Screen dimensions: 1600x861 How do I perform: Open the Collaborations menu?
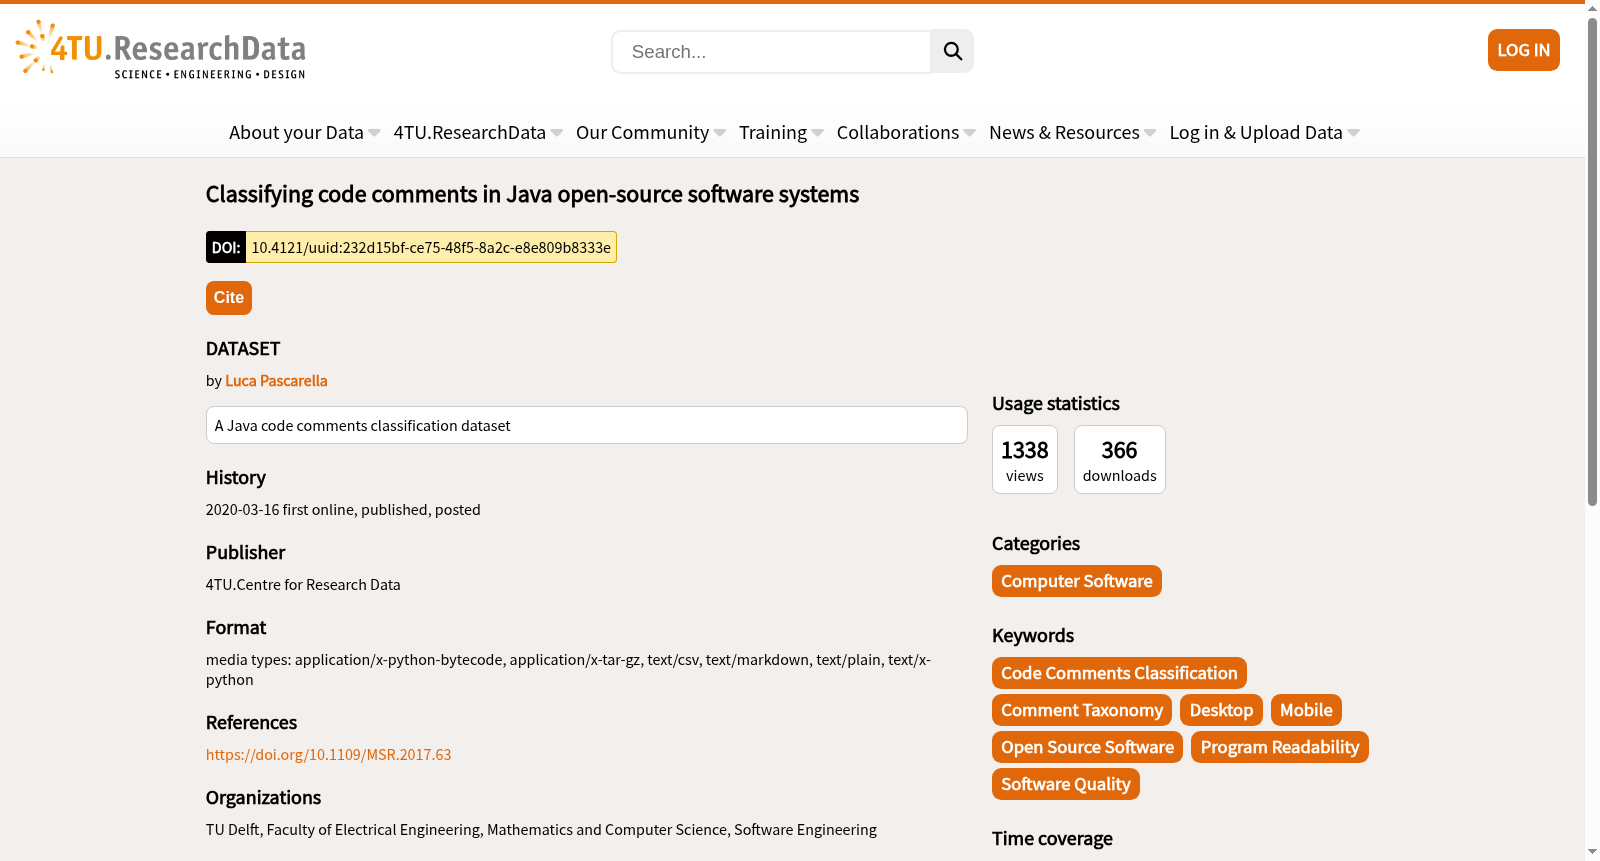click(906, 132)
